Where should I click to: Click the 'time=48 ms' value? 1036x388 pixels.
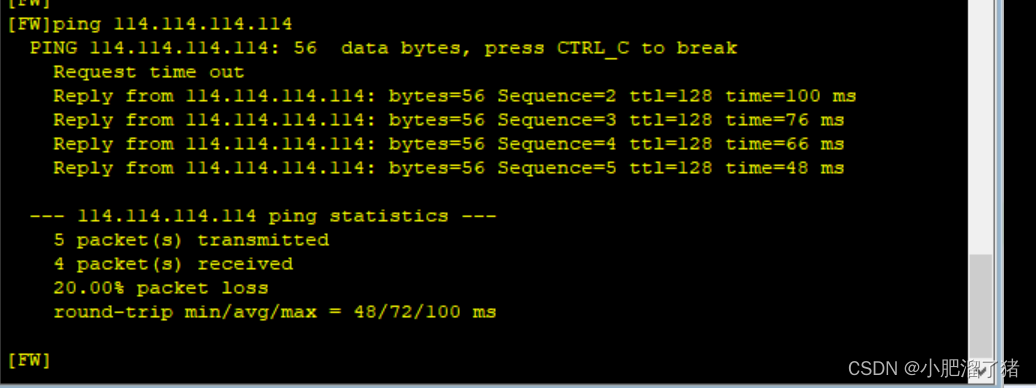point(785,168)
